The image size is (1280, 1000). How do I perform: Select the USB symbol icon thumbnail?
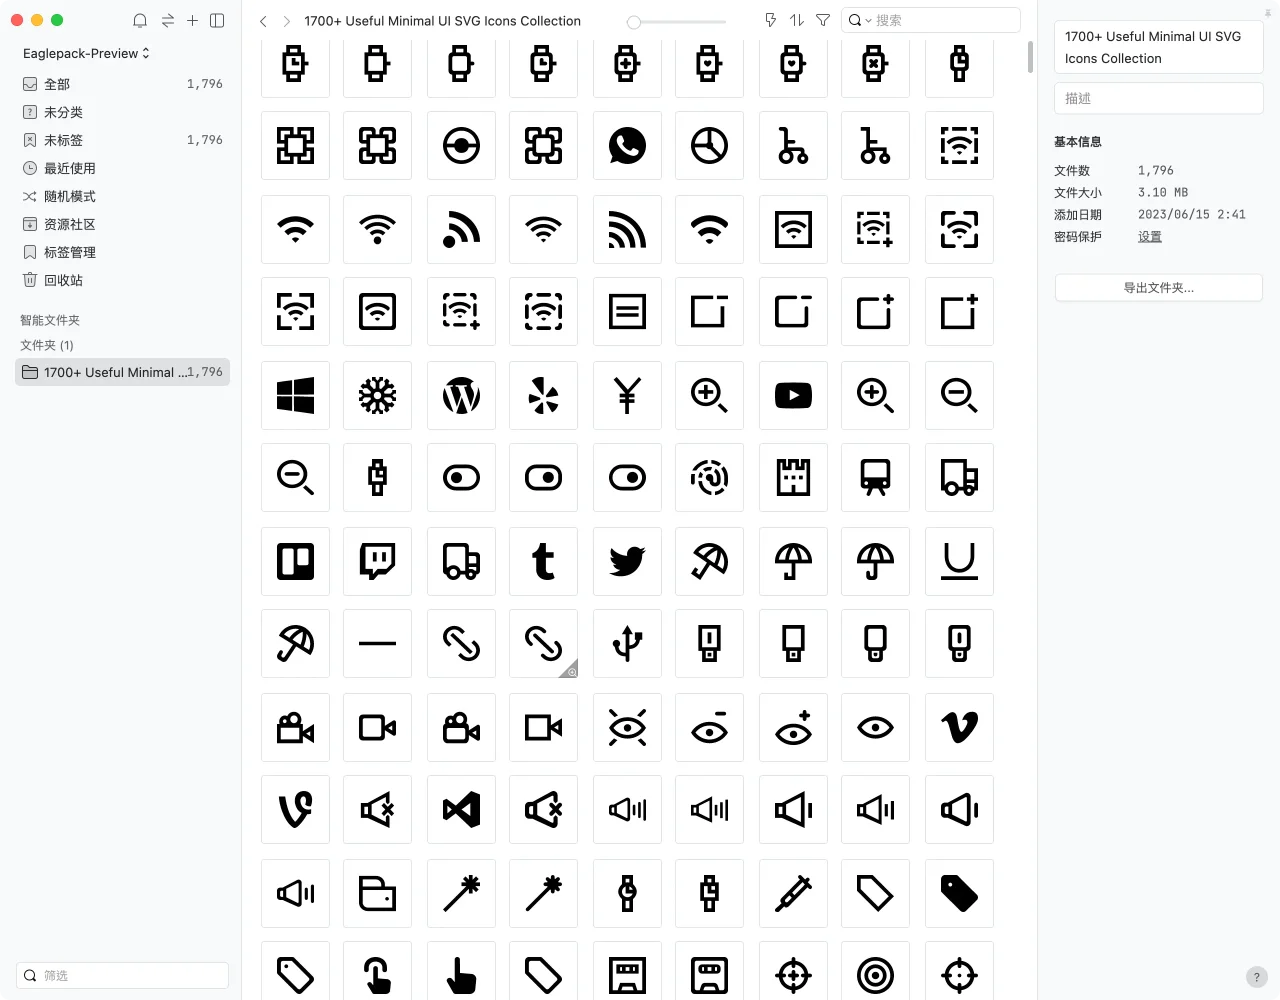click(627, 644)
